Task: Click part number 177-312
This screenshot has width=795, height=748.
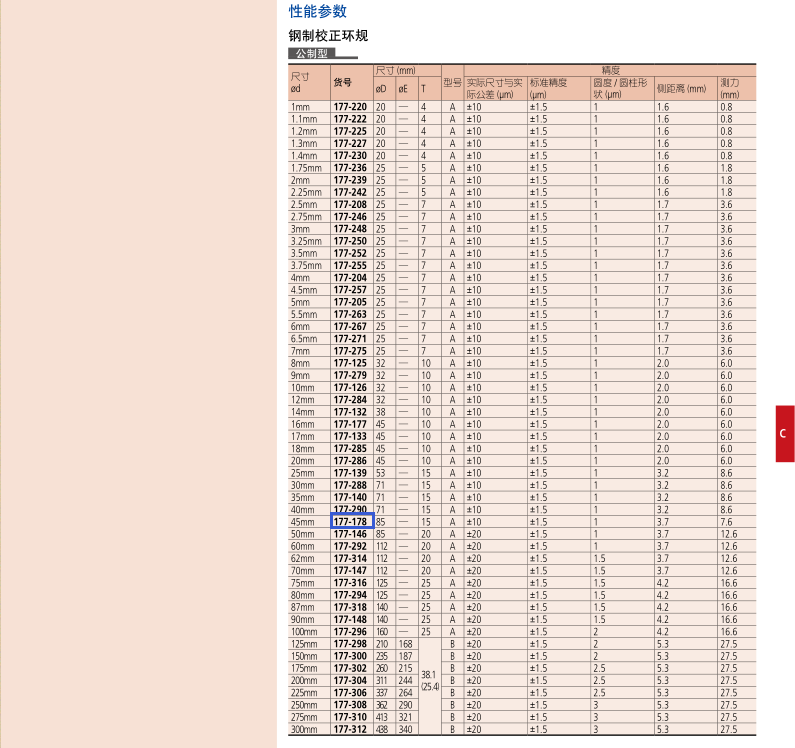Action: coord(350,730)
